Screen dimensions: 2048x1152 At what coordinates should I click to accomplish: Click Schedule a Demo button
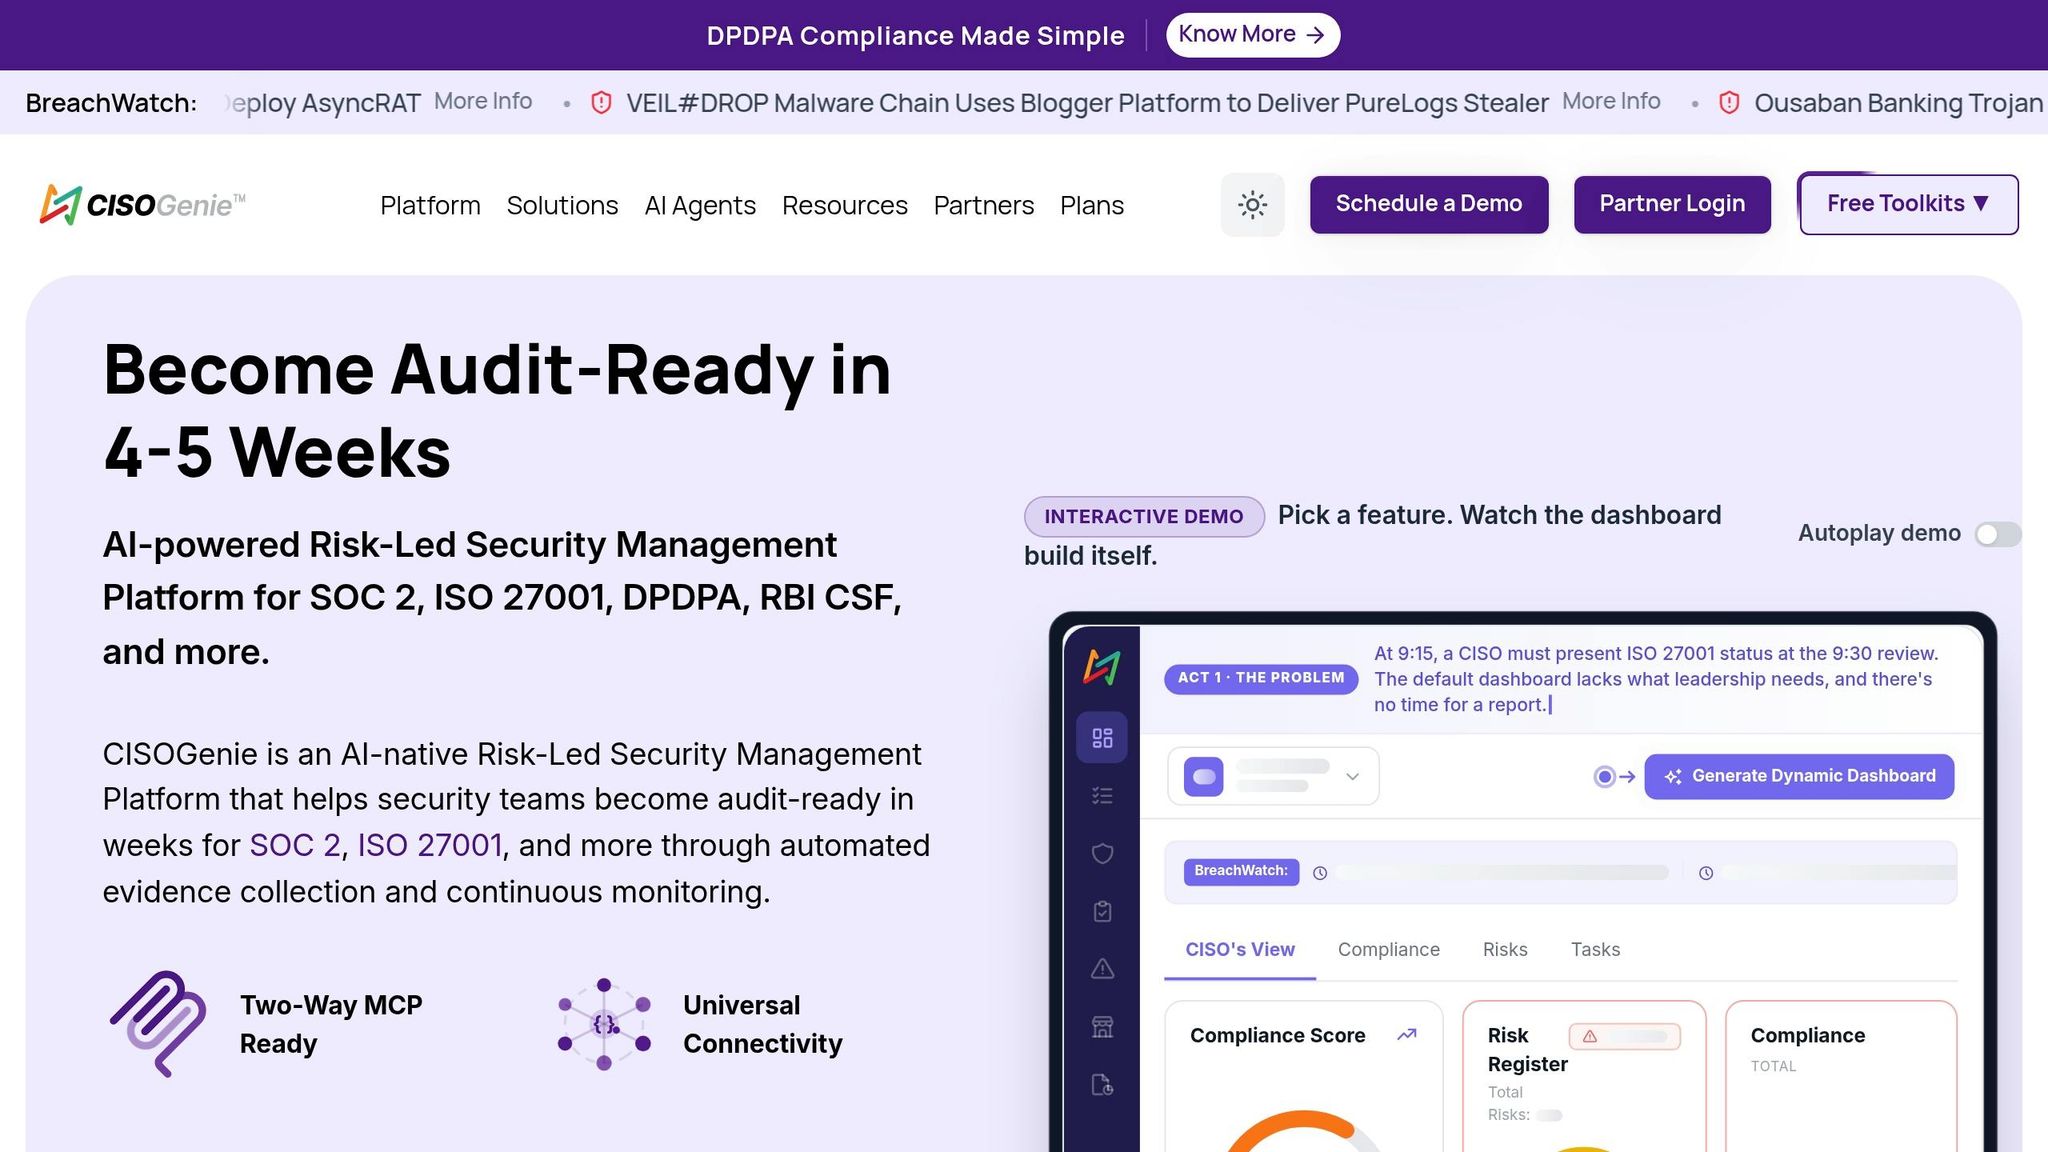click(x=1429, y=204)
